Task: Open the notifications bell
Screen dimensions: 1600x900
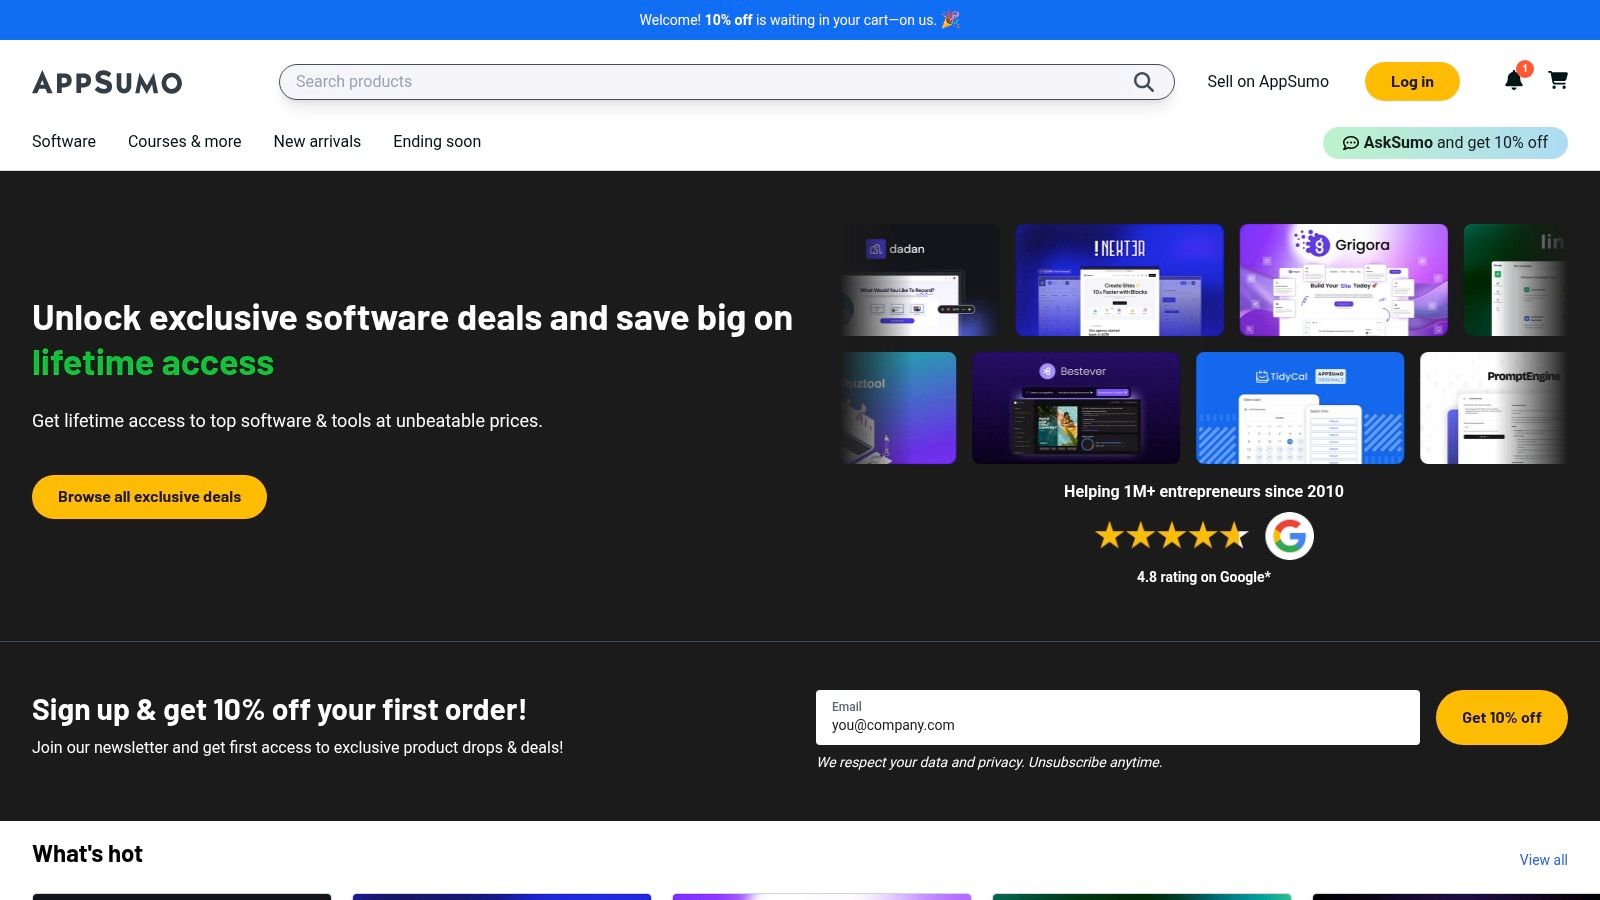Action: (1513, 81)
